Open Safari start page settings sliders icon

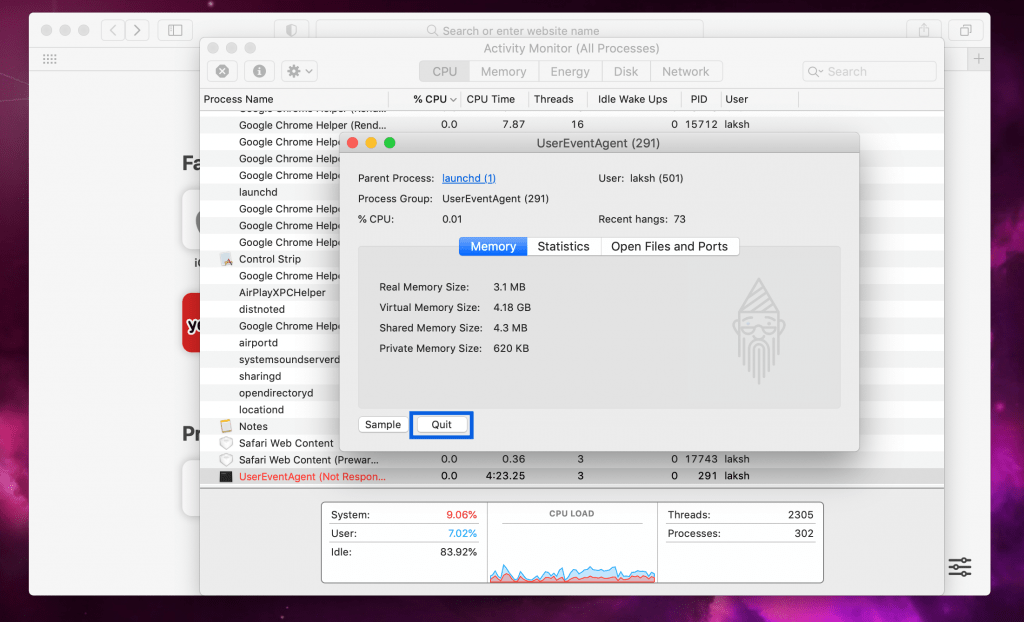click(960, 566)
